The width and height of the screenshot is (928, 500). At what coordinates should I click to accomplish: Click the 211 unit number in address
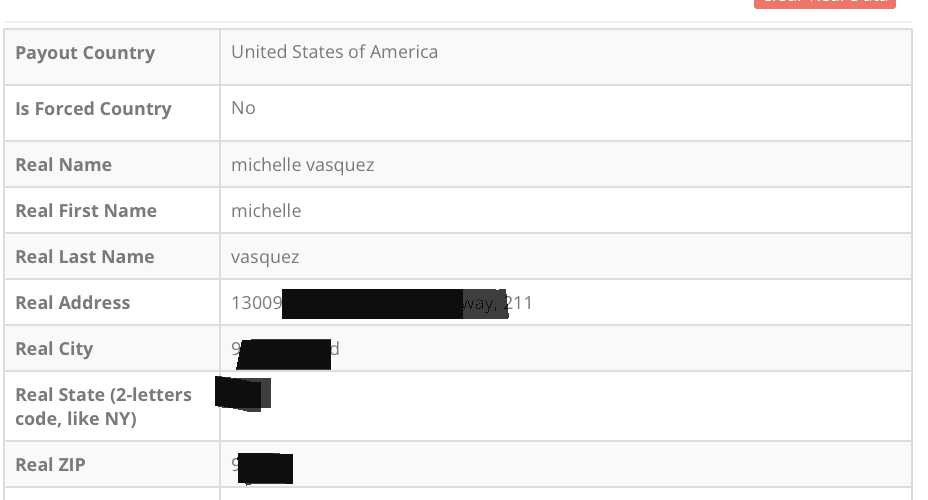pyautogui.click(x=520, y=303)
